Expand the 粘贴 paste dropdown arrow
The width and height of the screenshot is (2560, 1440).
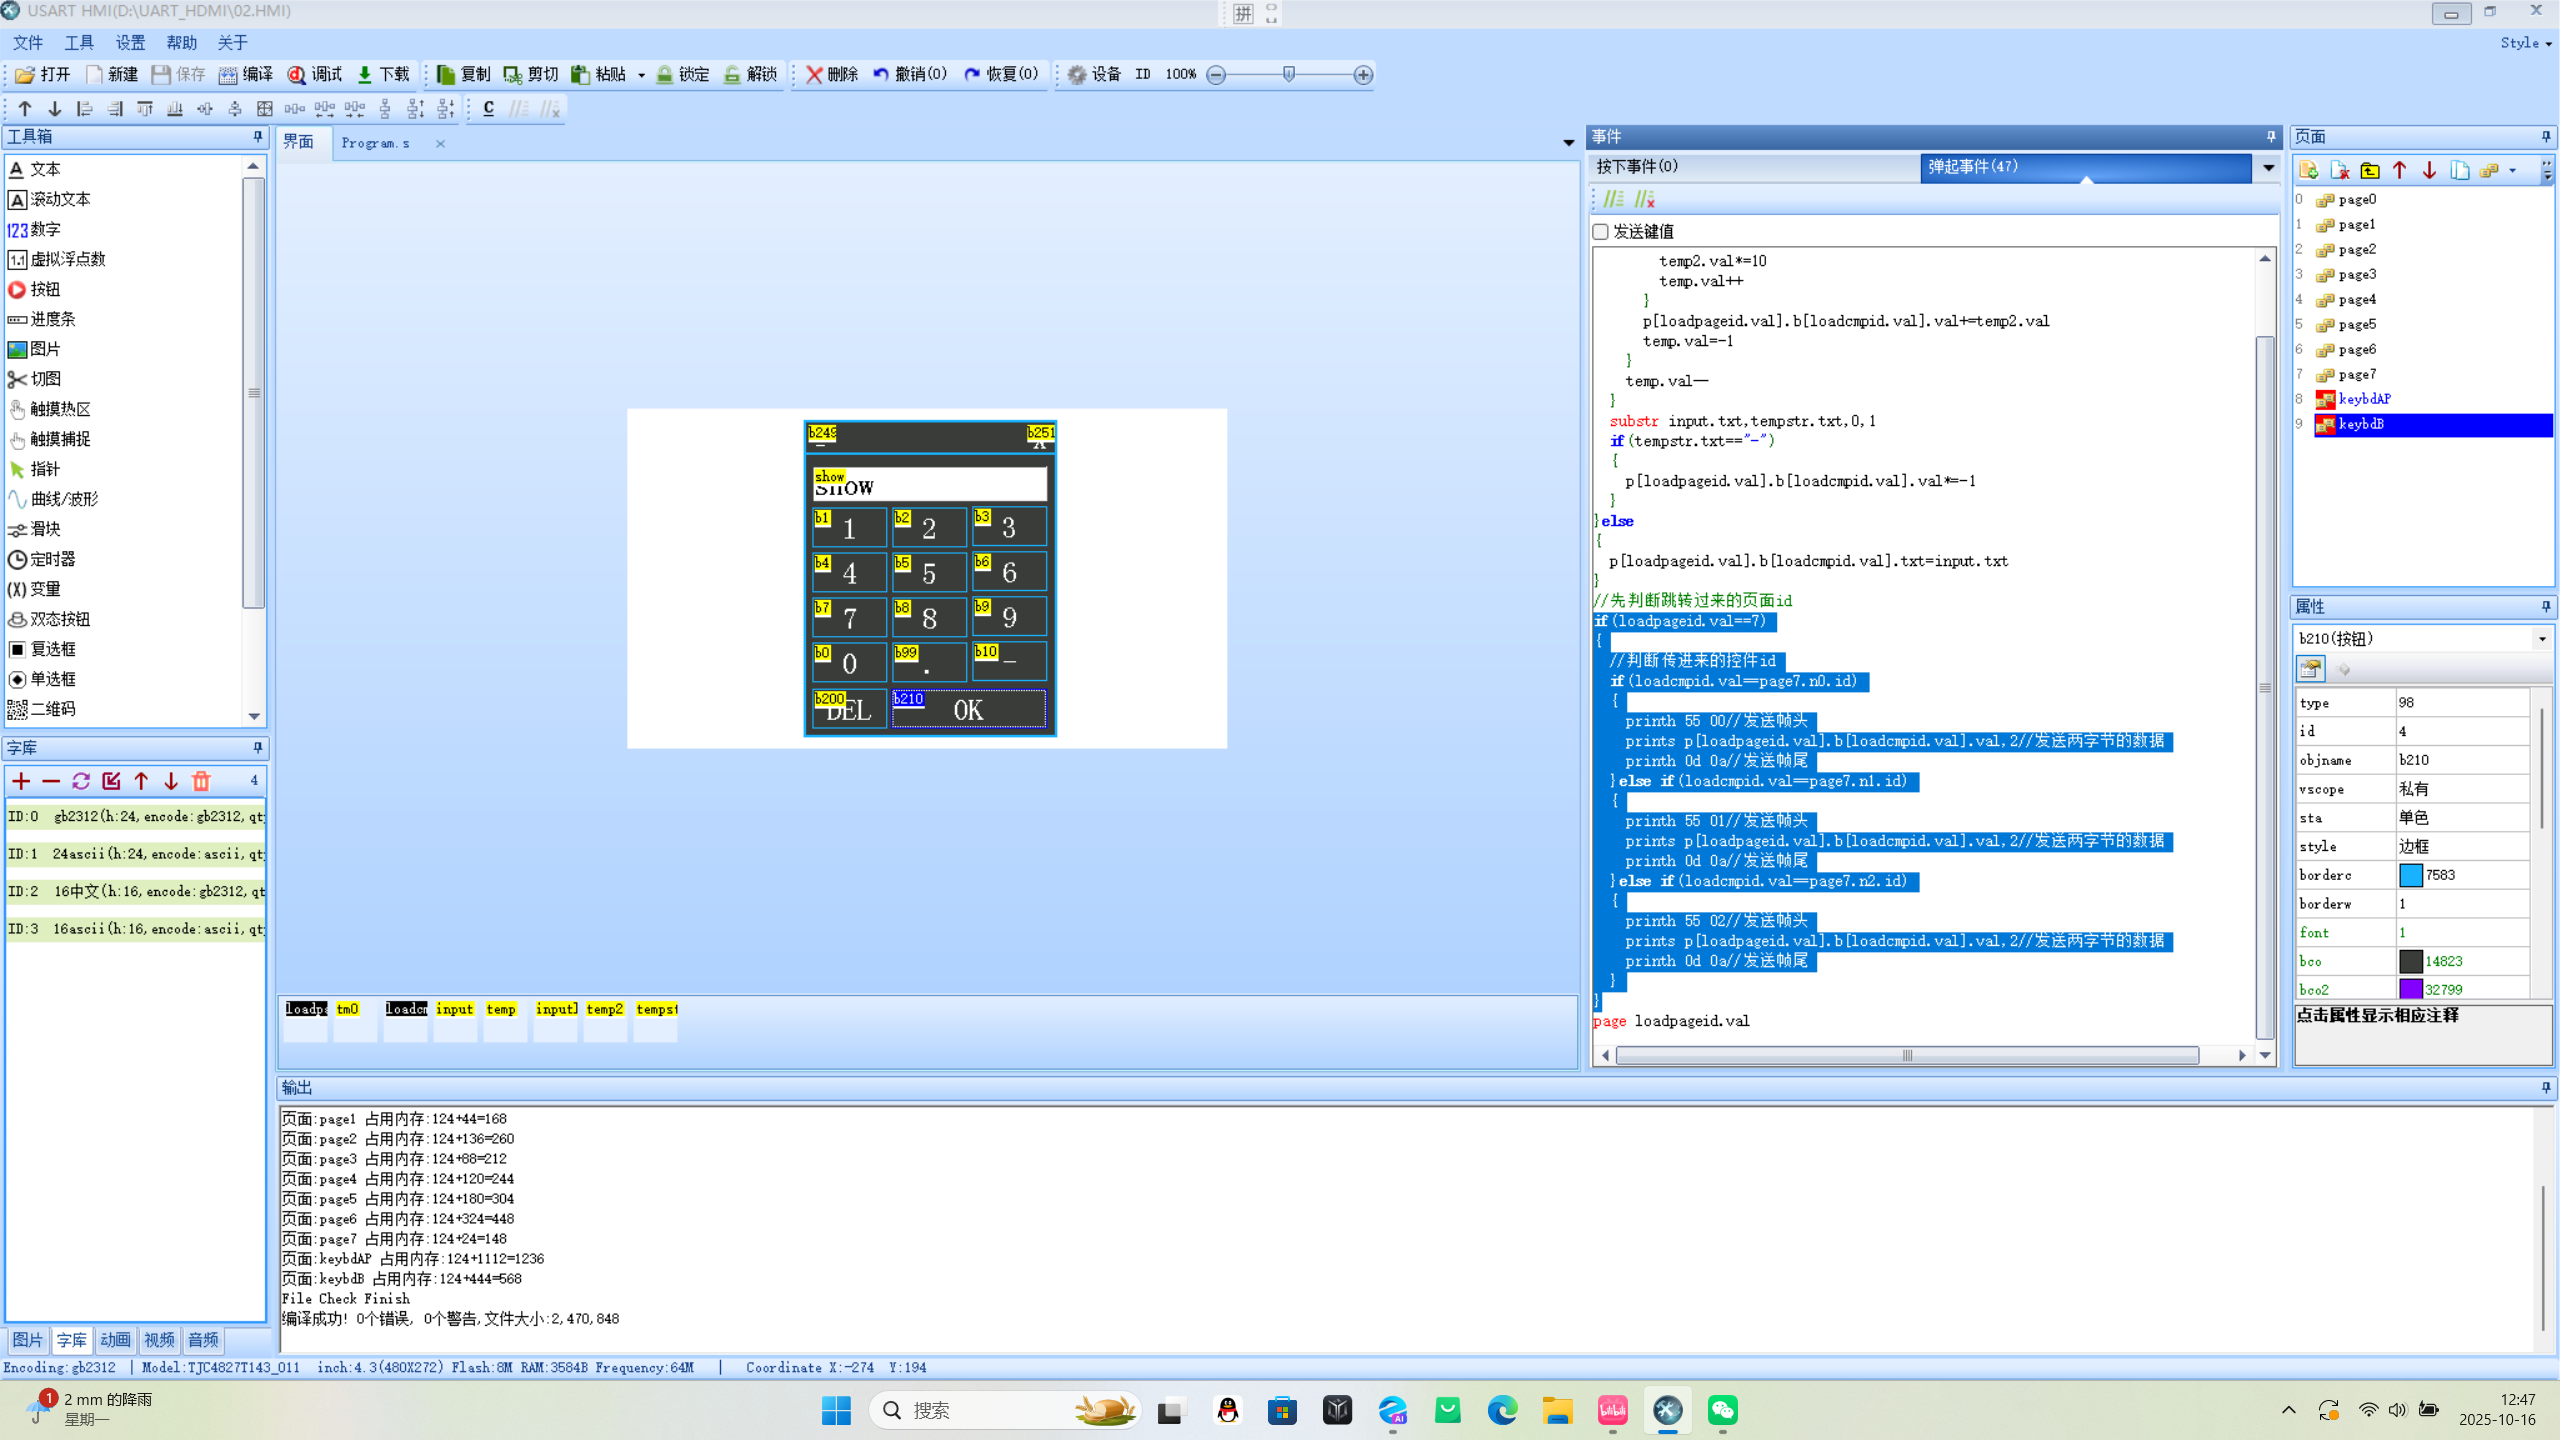641,75
